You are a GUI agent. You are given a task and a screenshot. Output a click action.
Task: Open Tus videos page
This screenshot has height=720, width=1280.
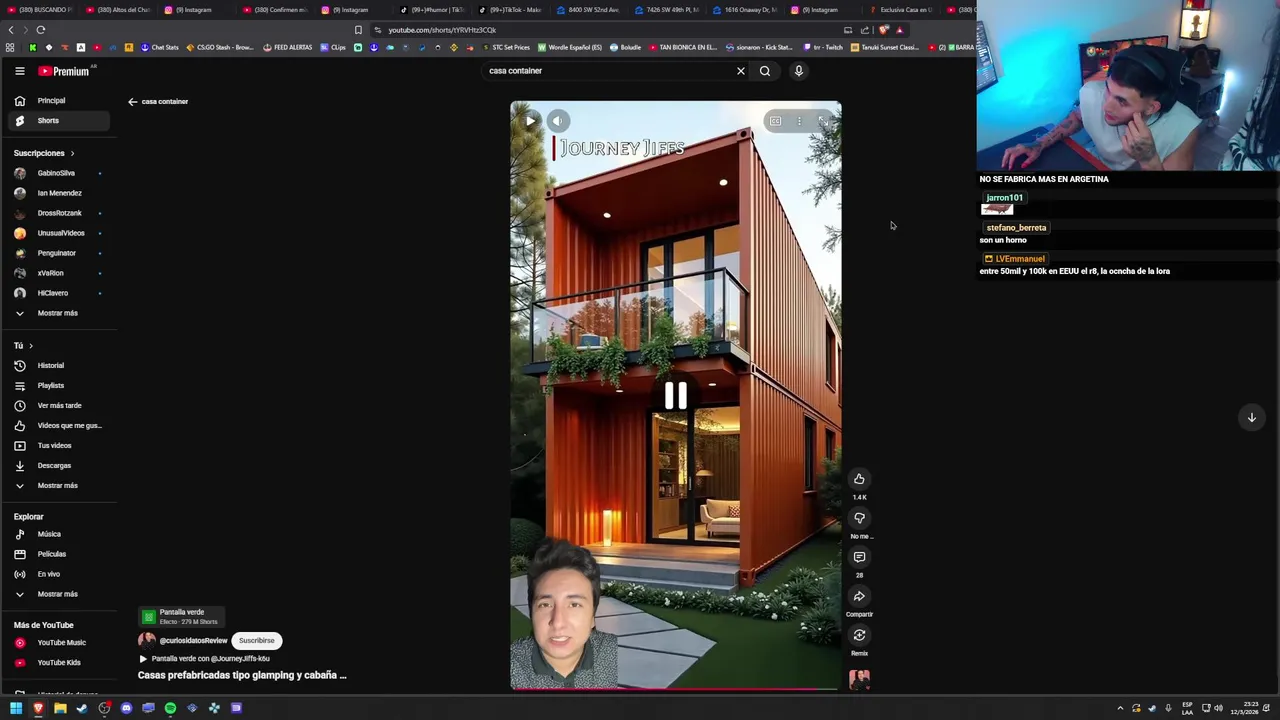click(58, 446)
